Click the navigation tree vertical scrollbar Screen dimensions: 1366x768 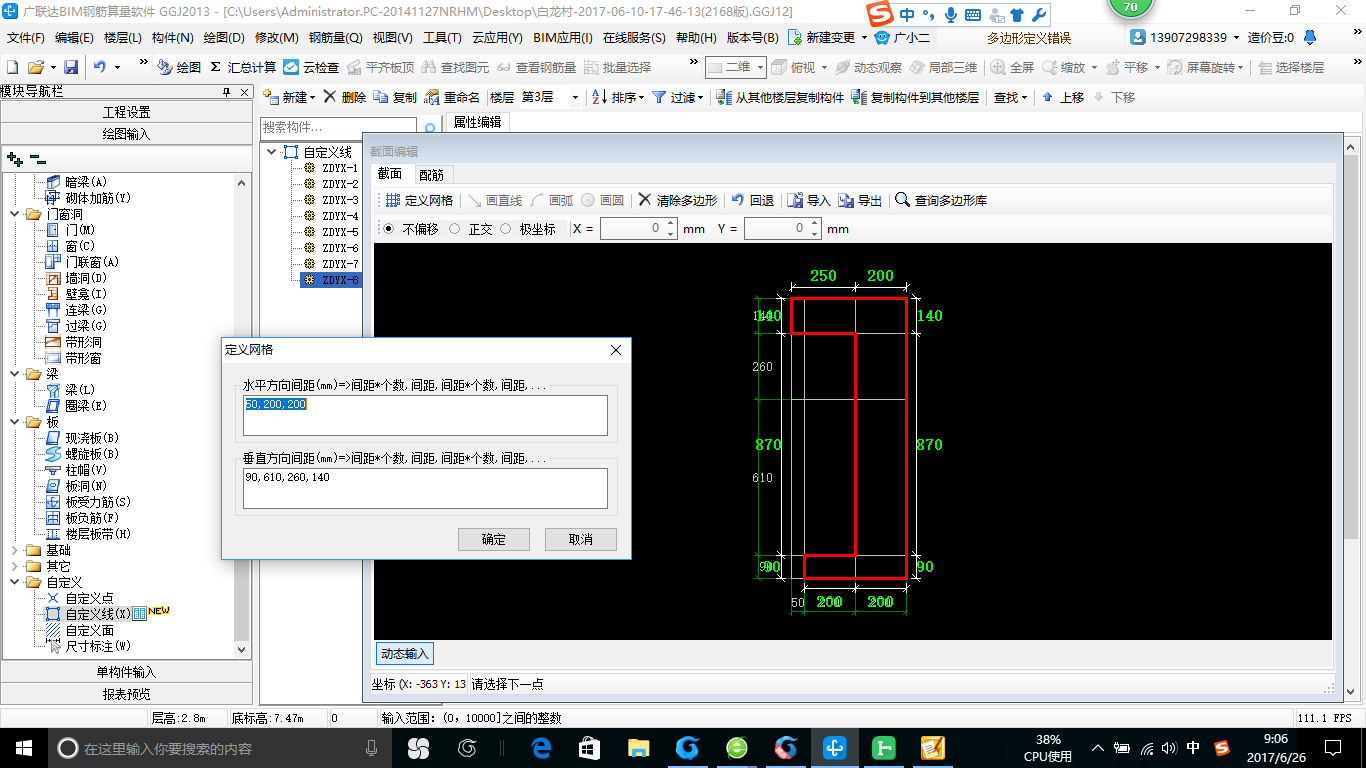[242, 415]
